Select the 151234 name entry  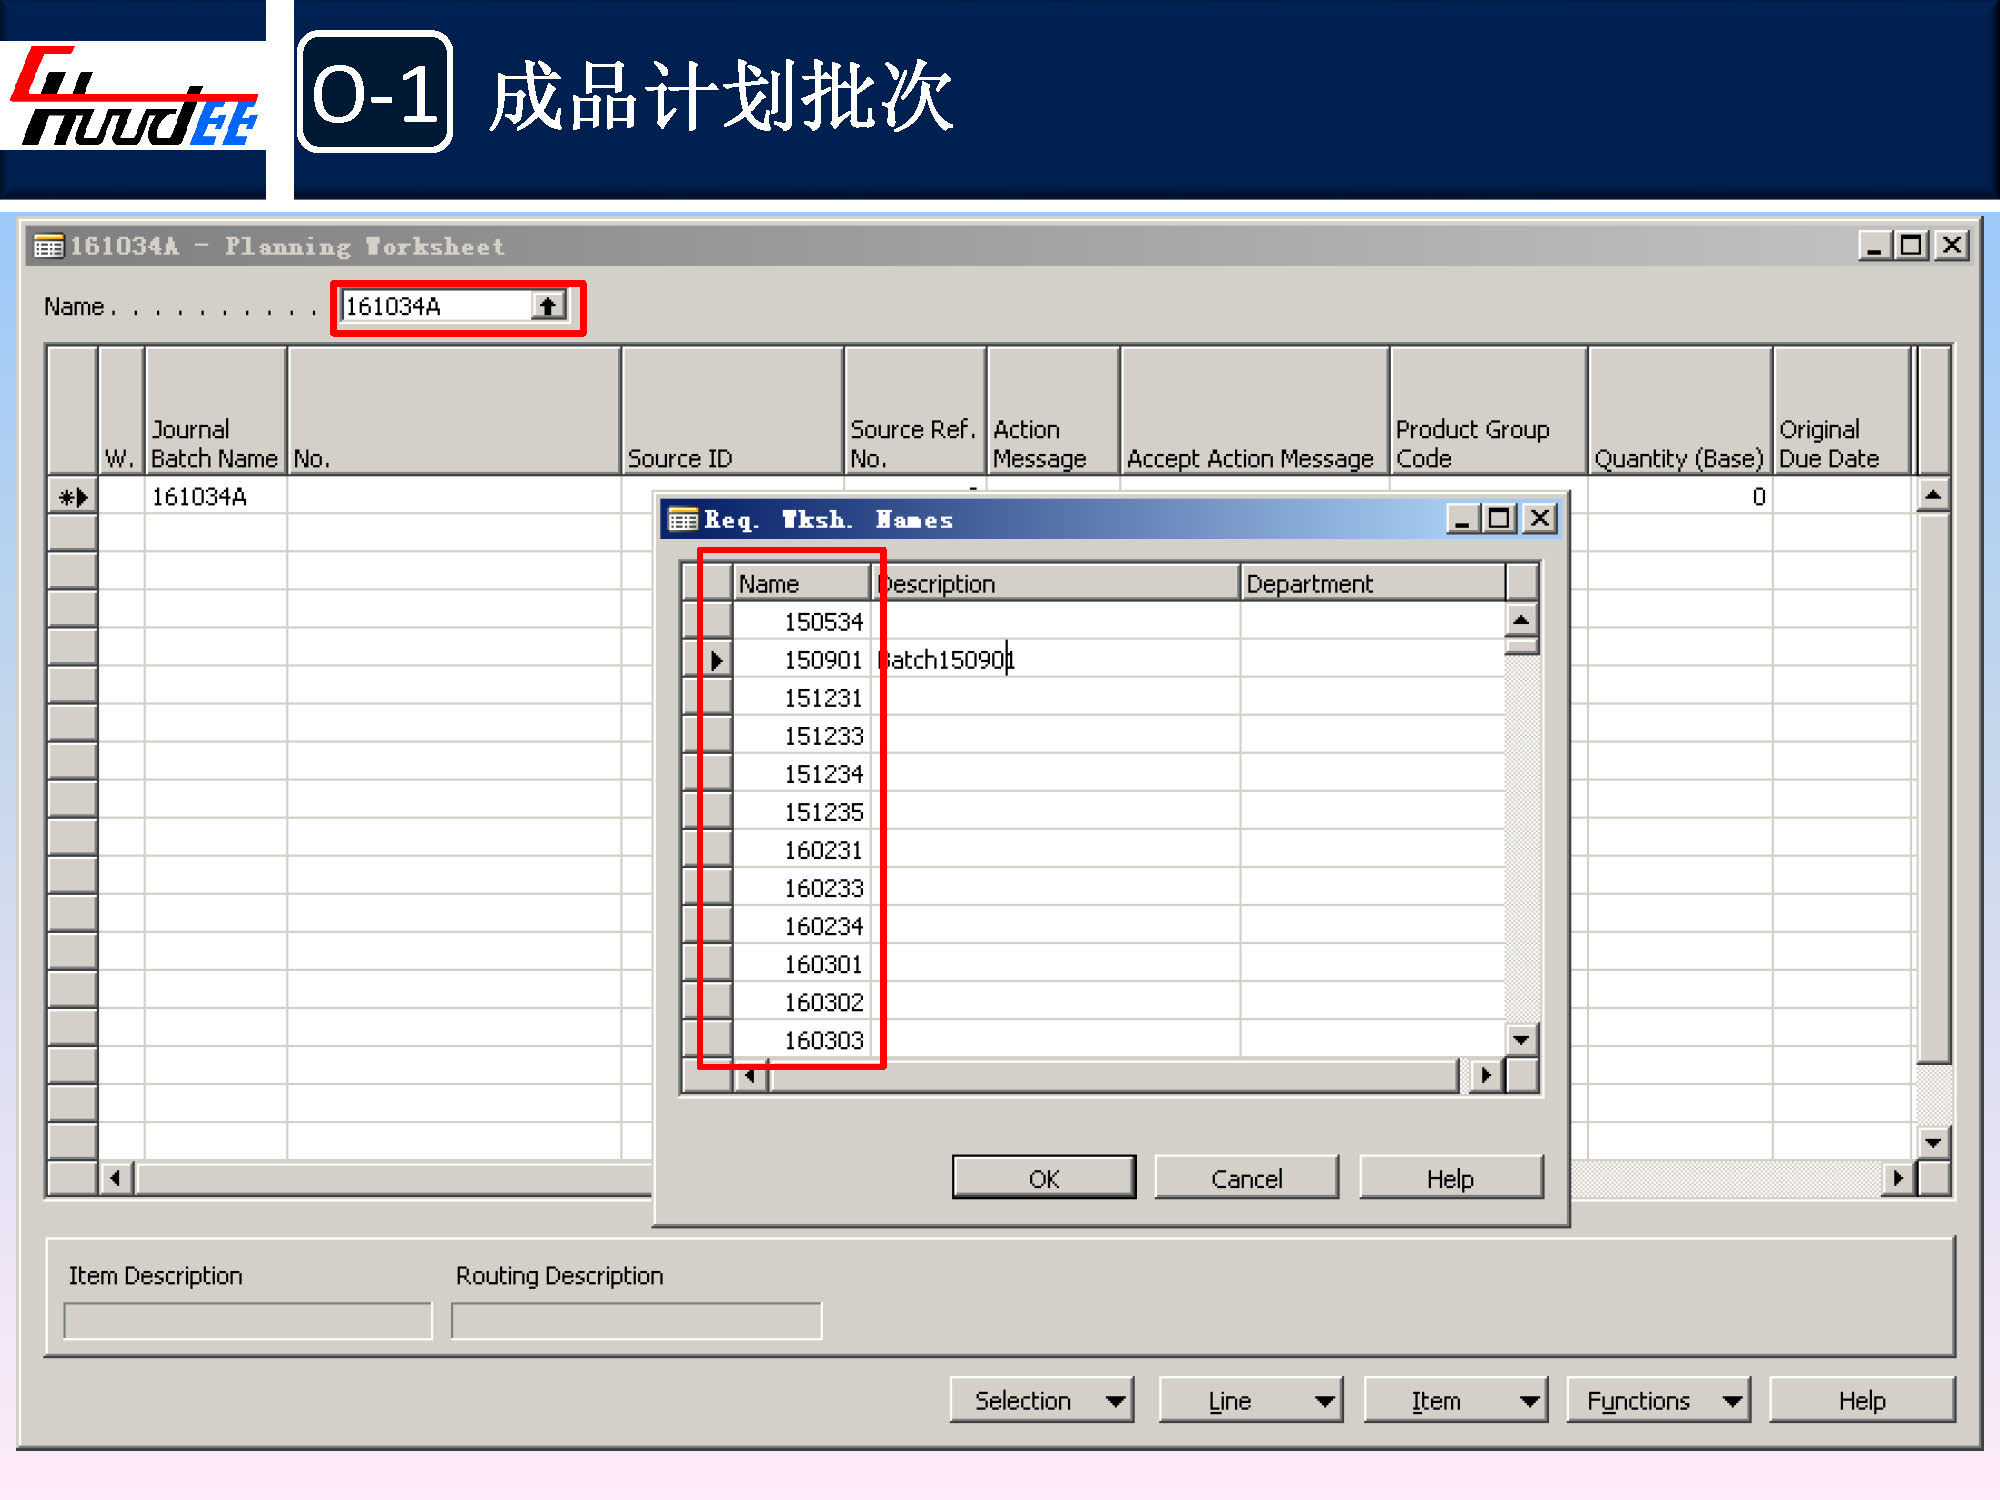822,774
